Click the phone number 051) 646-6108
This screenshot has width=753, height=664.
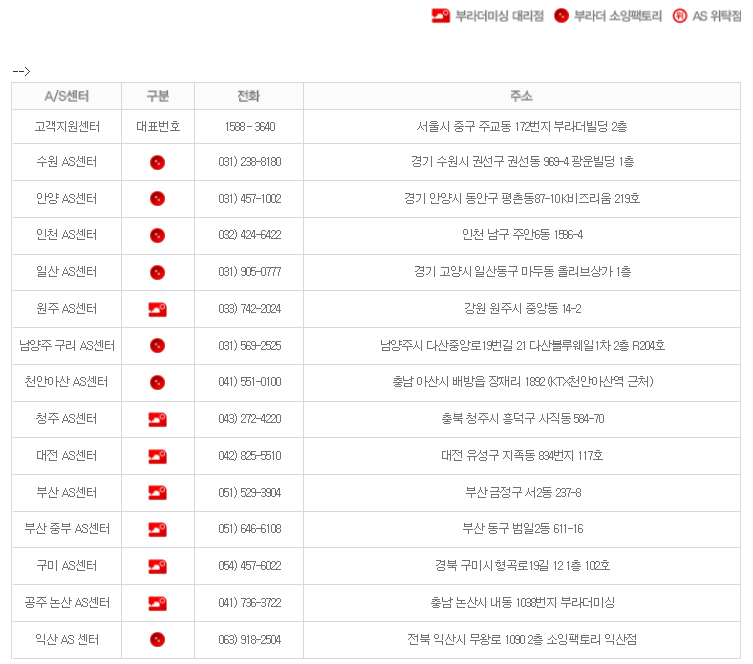point(250,529)
